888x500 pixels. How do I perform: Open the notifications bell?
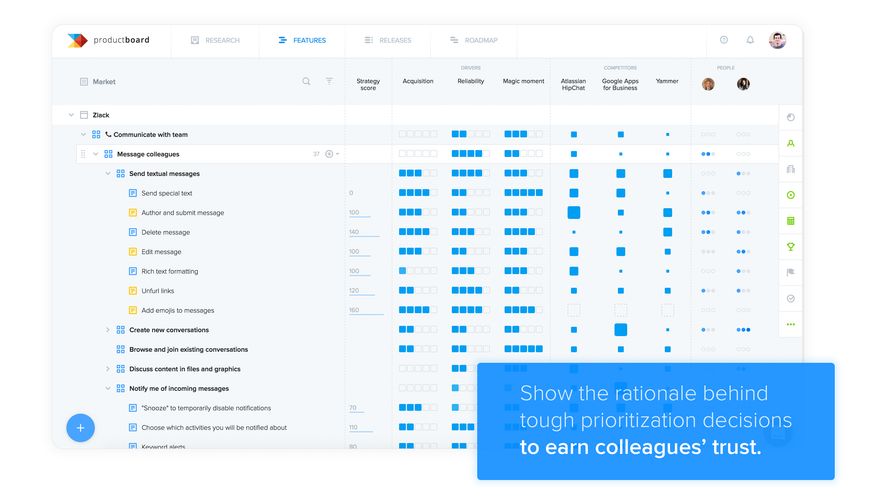750,40
